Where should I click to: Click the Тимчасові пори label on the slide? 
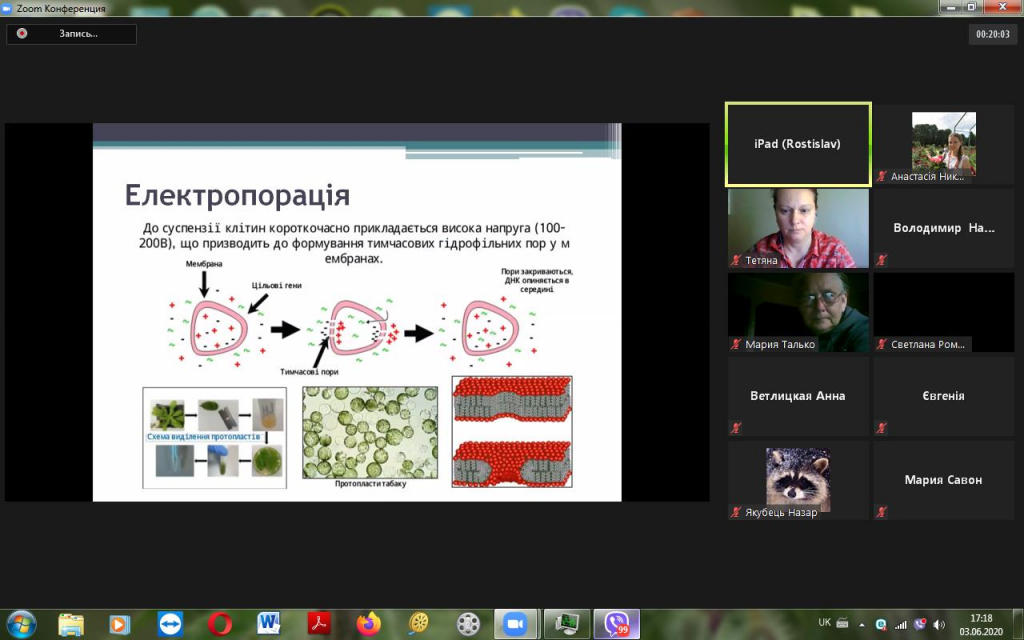(x=310, y=372)
